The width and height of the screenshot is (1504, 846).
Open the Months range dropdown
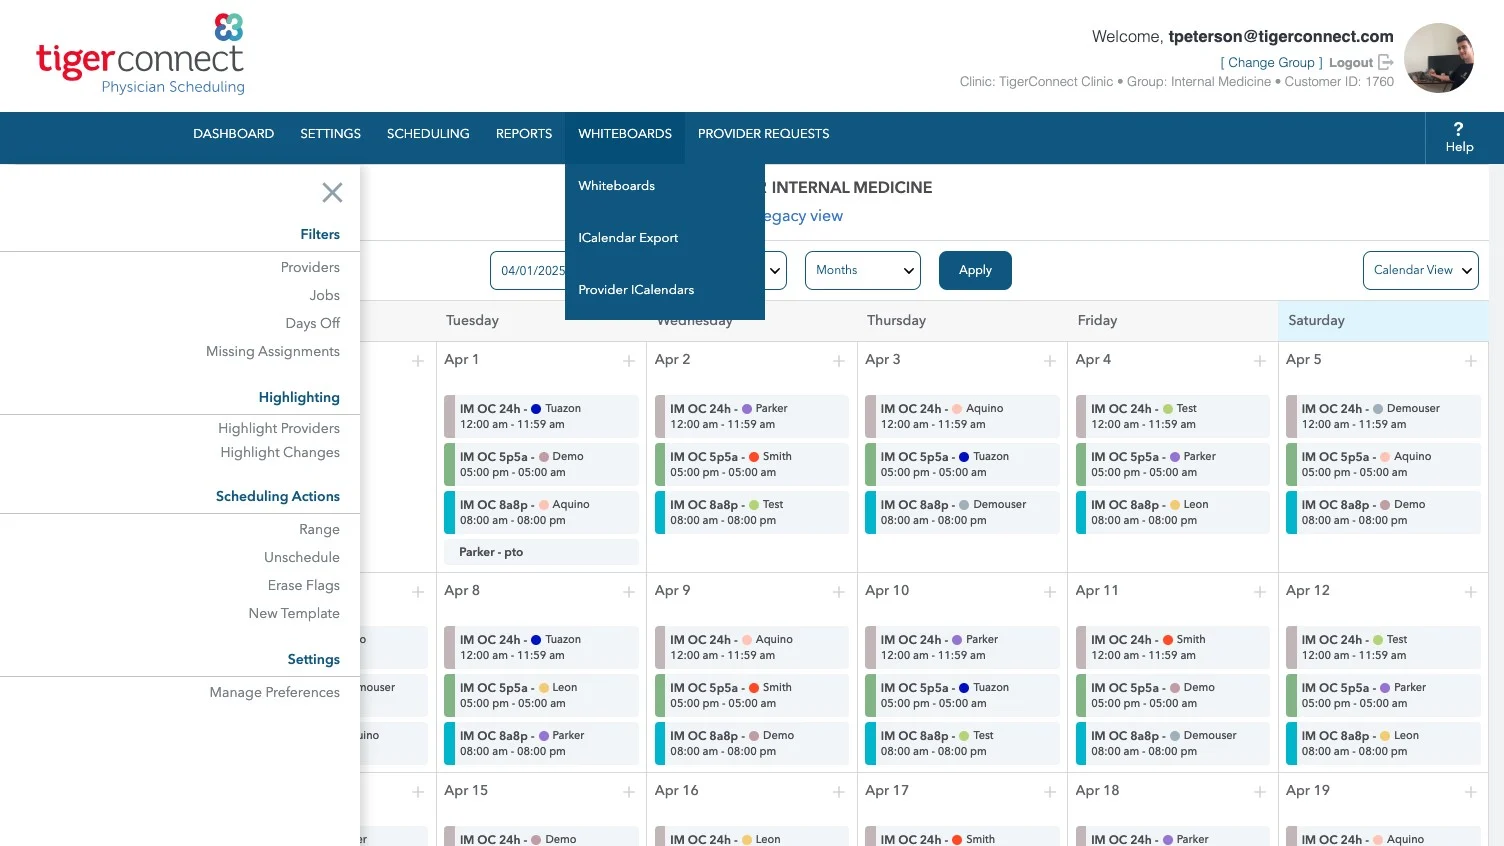pos(863,270)
